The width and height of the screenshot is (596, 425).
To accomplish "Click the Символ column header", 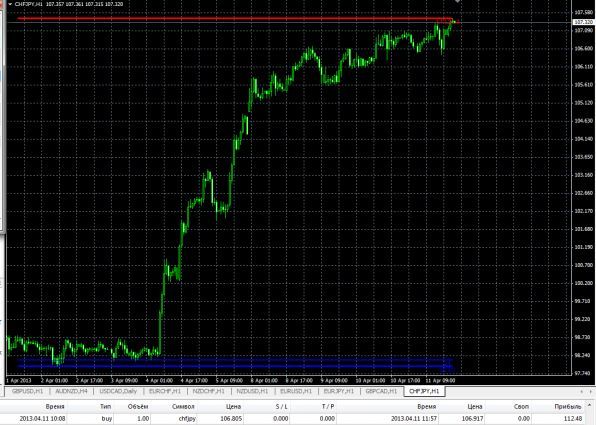I will 183,407.
